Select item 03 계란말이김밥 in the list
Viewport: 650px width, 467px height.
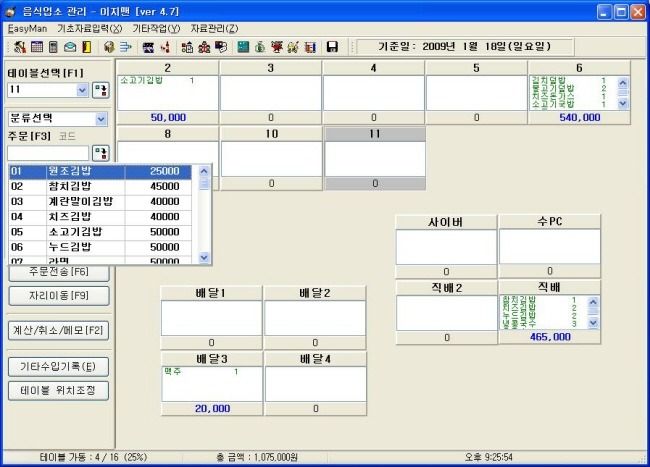[100, 202]
